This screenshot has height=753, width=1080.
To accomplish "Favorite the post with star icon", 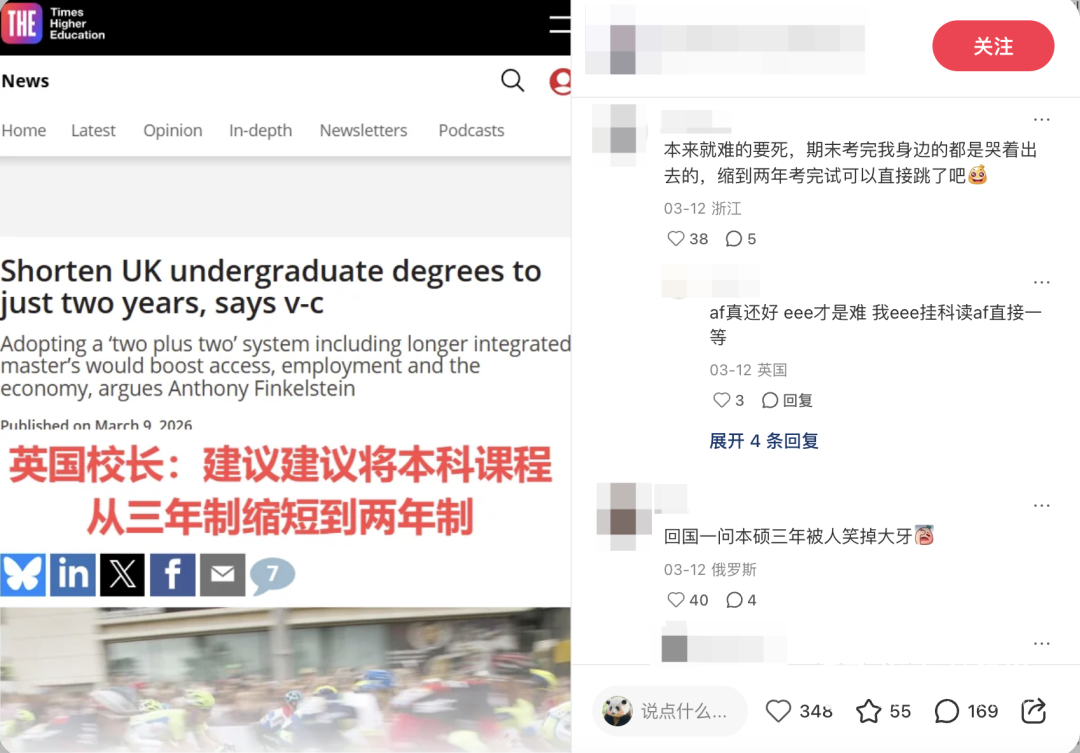I will pyautogui.click(x=869, y=711).
